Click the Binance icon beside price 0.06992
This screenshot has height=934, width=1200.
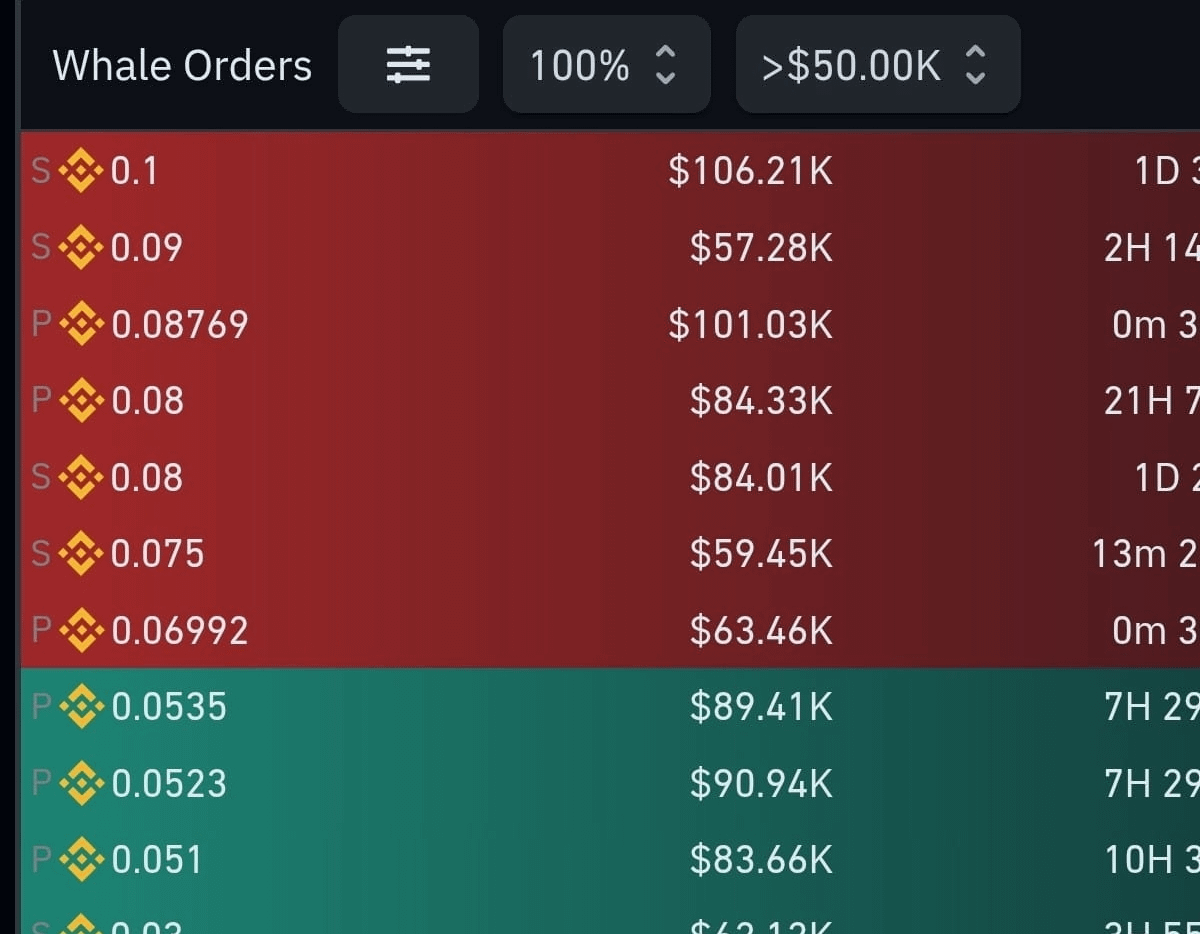(81, 631)
